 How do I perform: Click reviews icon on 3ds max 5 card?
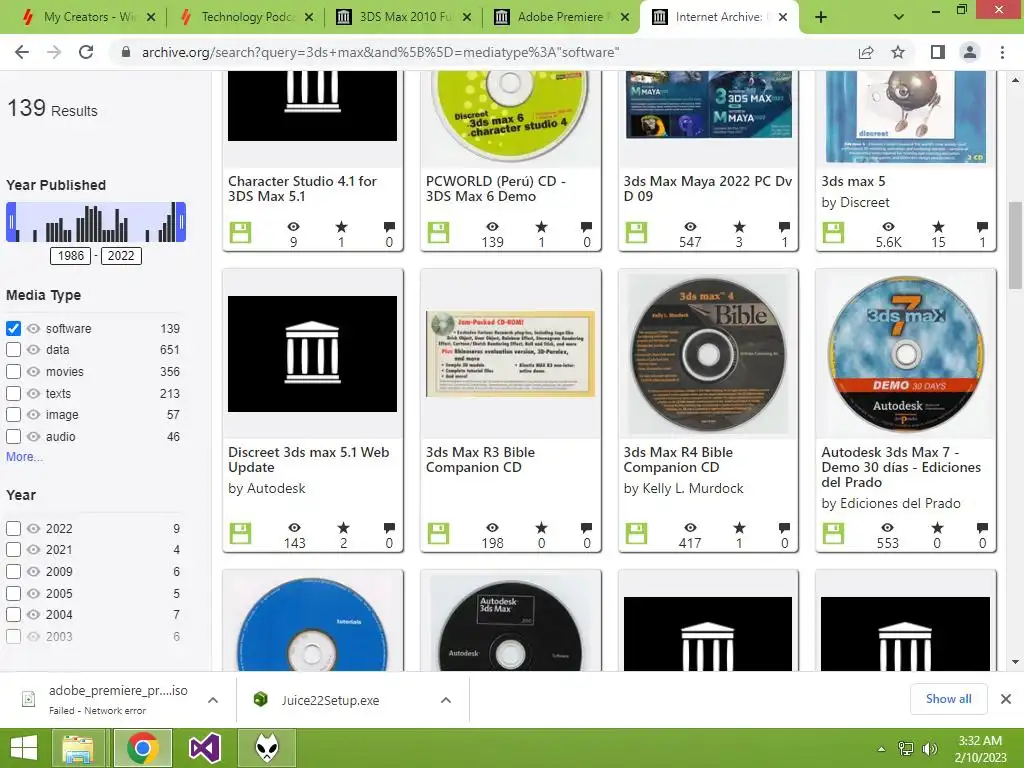(982, 227)
